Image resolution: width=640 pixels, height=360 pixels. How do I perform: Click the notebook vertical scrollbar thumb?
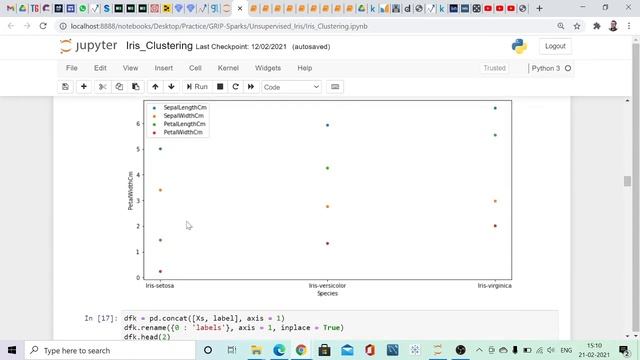627,181
